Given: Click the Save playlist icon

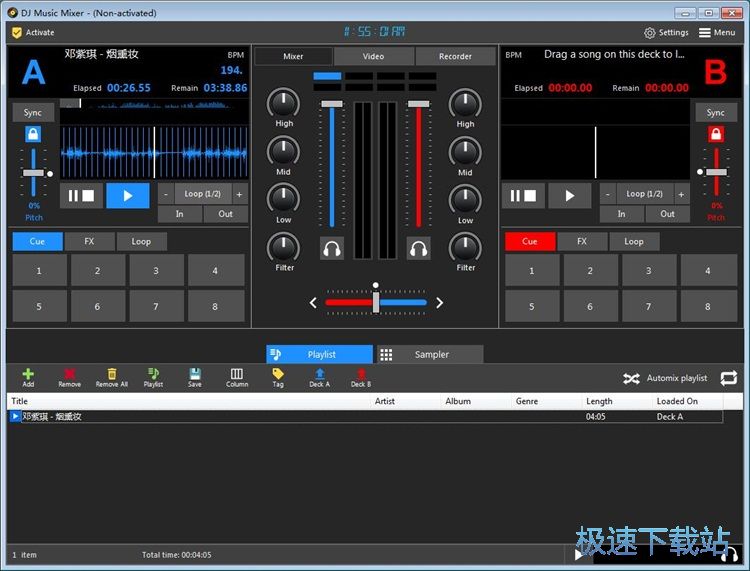Looking at the screenshot, I should pos(194,375).
